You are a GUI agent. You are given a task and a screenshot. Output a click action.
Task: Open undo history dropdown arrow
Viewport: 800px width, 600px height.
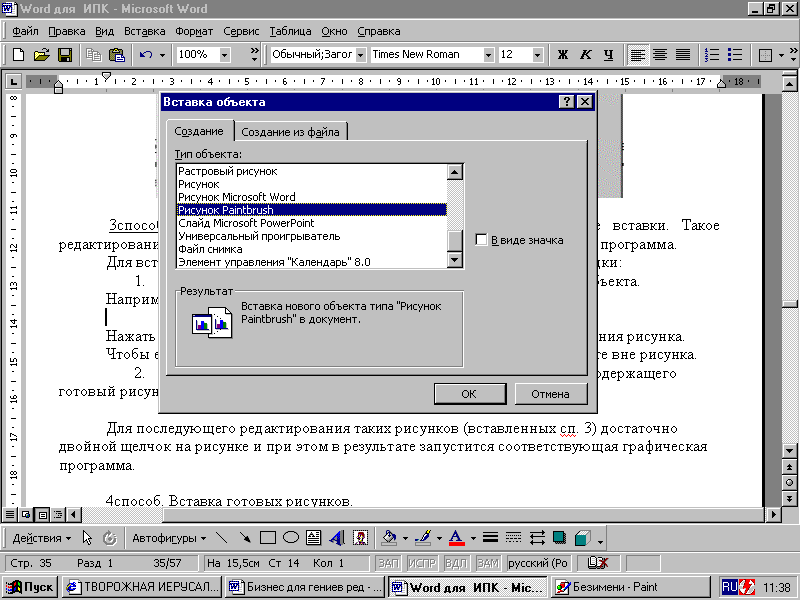162,55
